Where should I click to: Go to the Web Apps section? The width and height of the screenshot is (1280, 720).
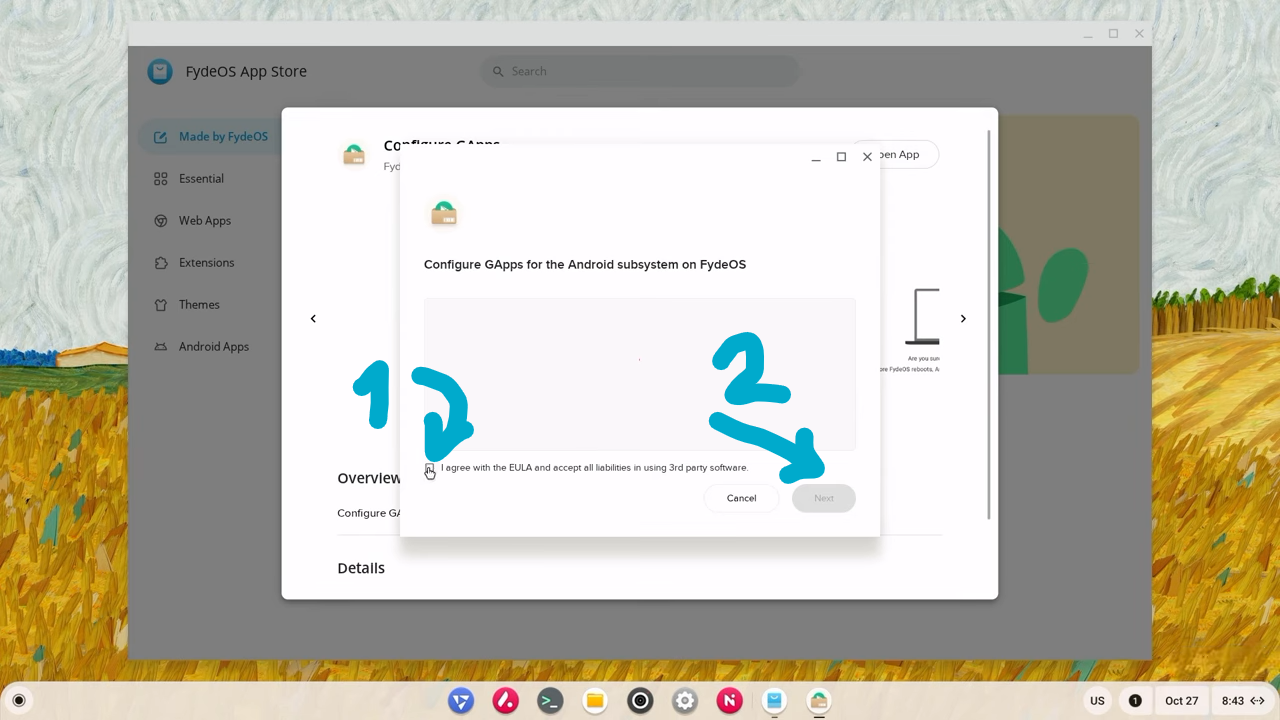pos(204,221)
